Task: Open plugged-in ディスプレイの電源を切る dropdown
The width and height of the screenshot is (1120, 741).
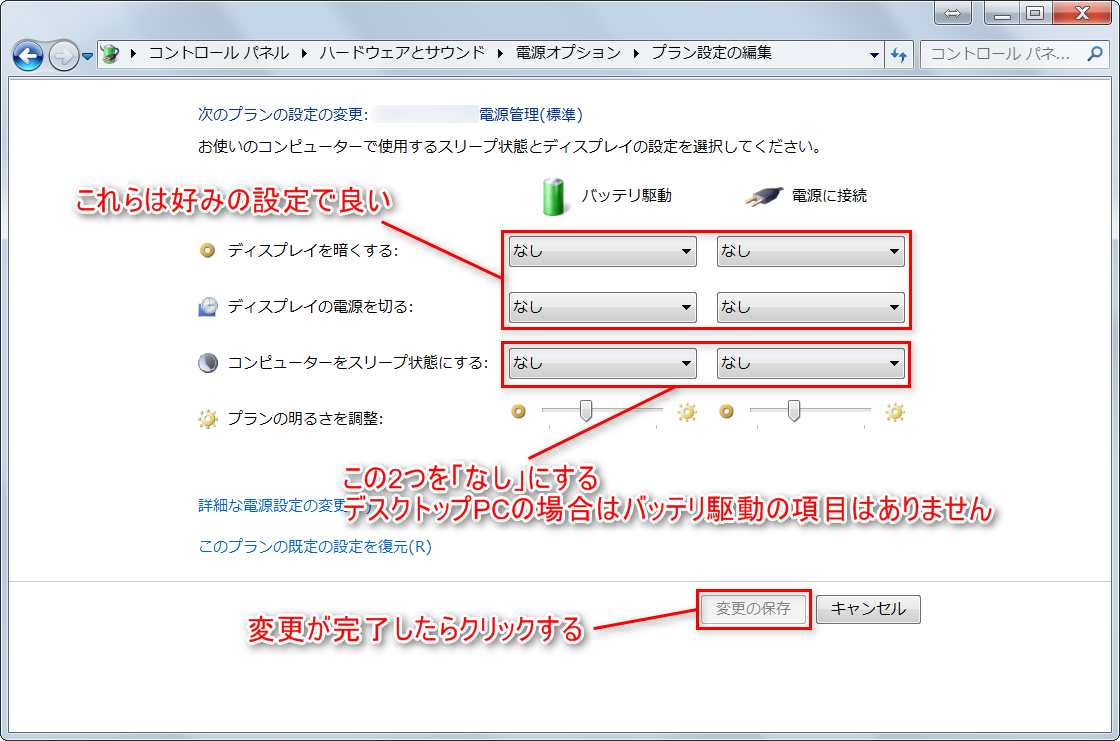Action: click(x=810, y=307)
